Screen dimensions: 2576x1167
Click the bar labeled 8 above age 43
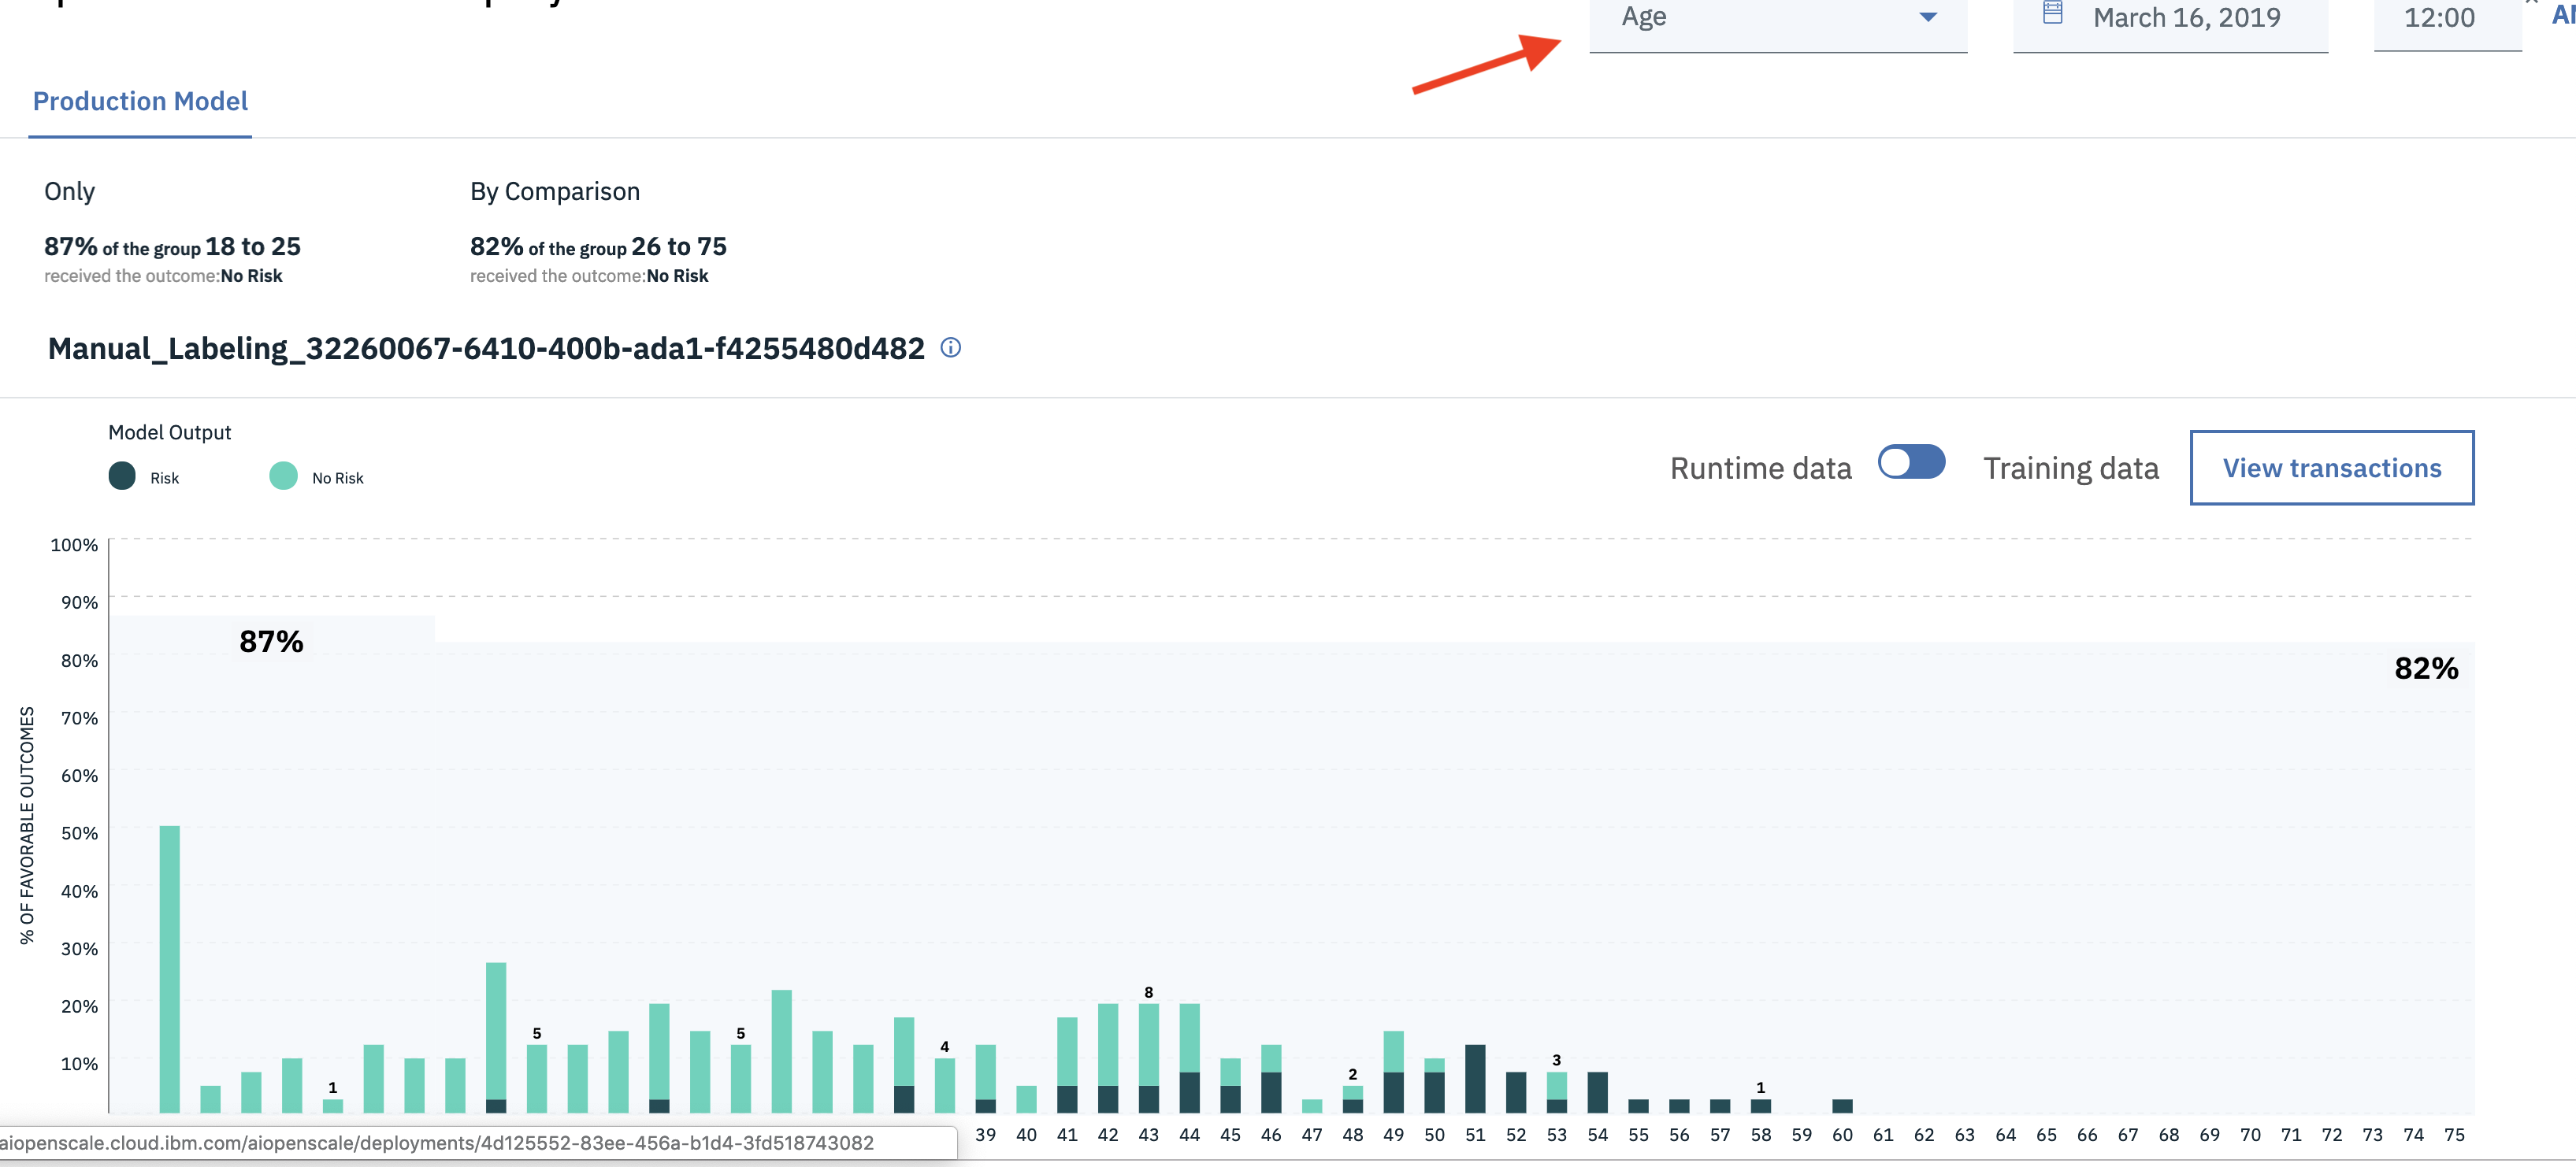pos(1148,1057)
